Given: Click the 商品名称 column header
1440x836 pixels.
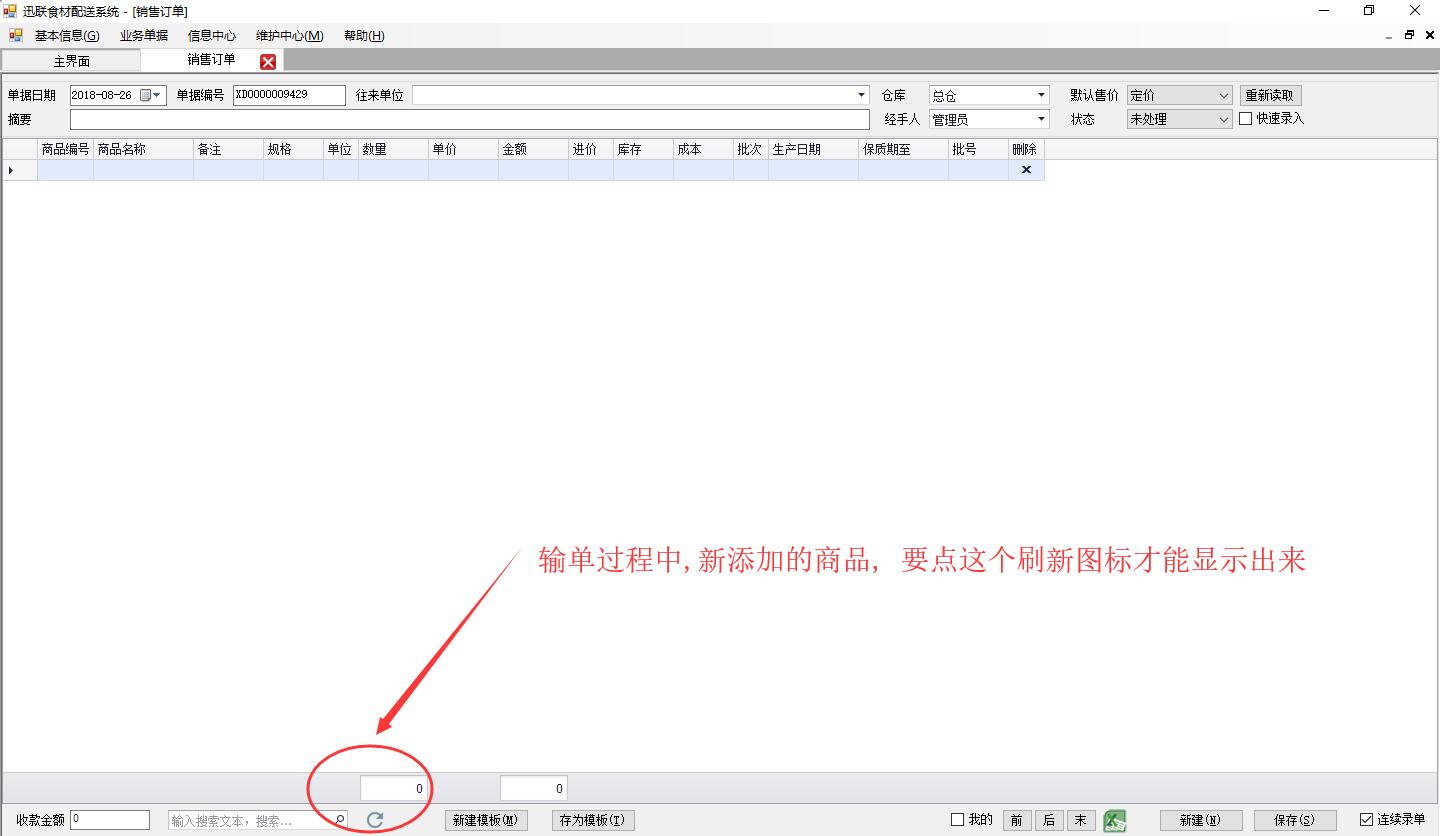Looking at the screenshot, I should [x=144, y=149].
